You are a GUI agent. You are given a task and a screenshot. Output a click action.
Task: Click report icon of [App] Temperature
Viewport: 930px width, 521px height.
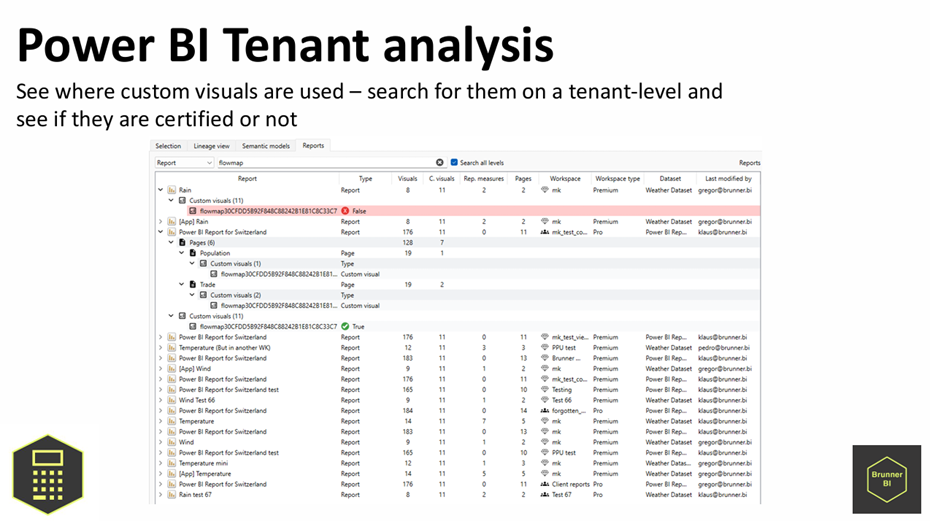coord(171,474)
